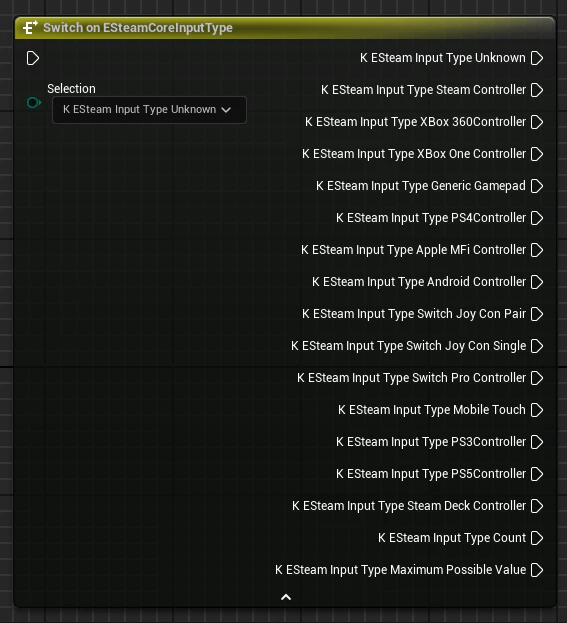The width and height of the screenshot is (567, 623).
Task: Click the Switch Joy Con Pair output pin
Action: coord(537,314)
